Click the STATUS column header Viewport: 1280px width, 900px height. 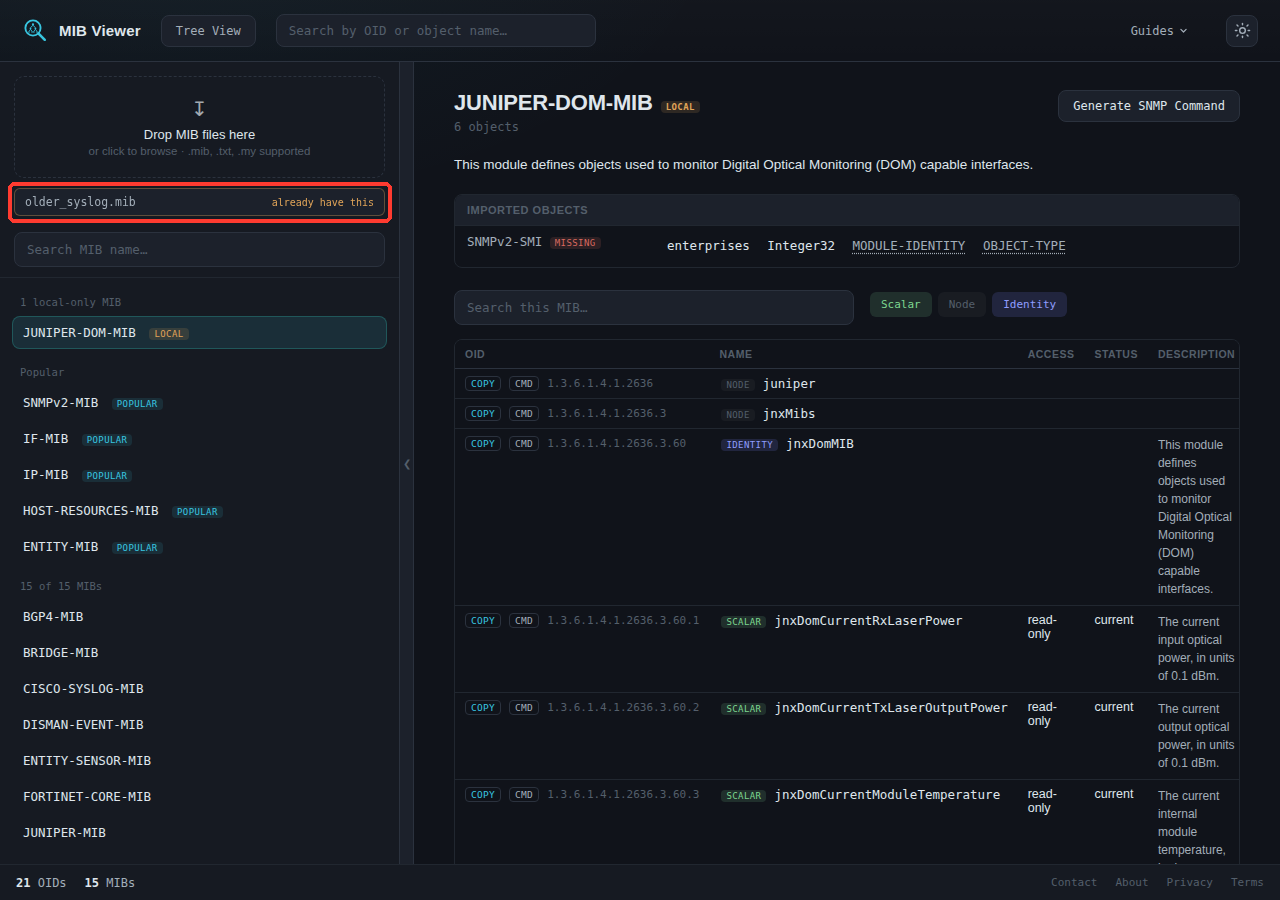[x=1116, y=354]
